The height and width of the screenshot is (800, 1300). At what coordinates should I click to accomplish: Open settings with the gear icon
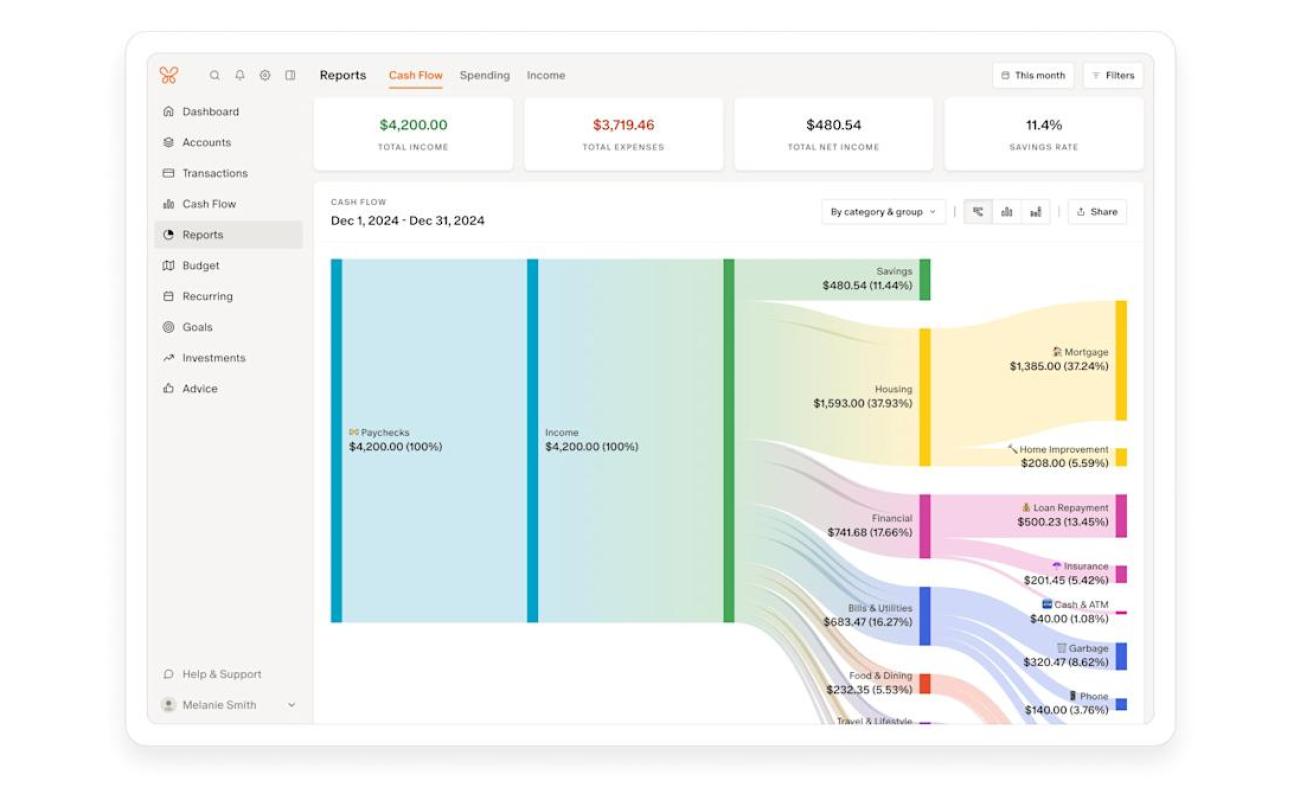tap(264, 74)
